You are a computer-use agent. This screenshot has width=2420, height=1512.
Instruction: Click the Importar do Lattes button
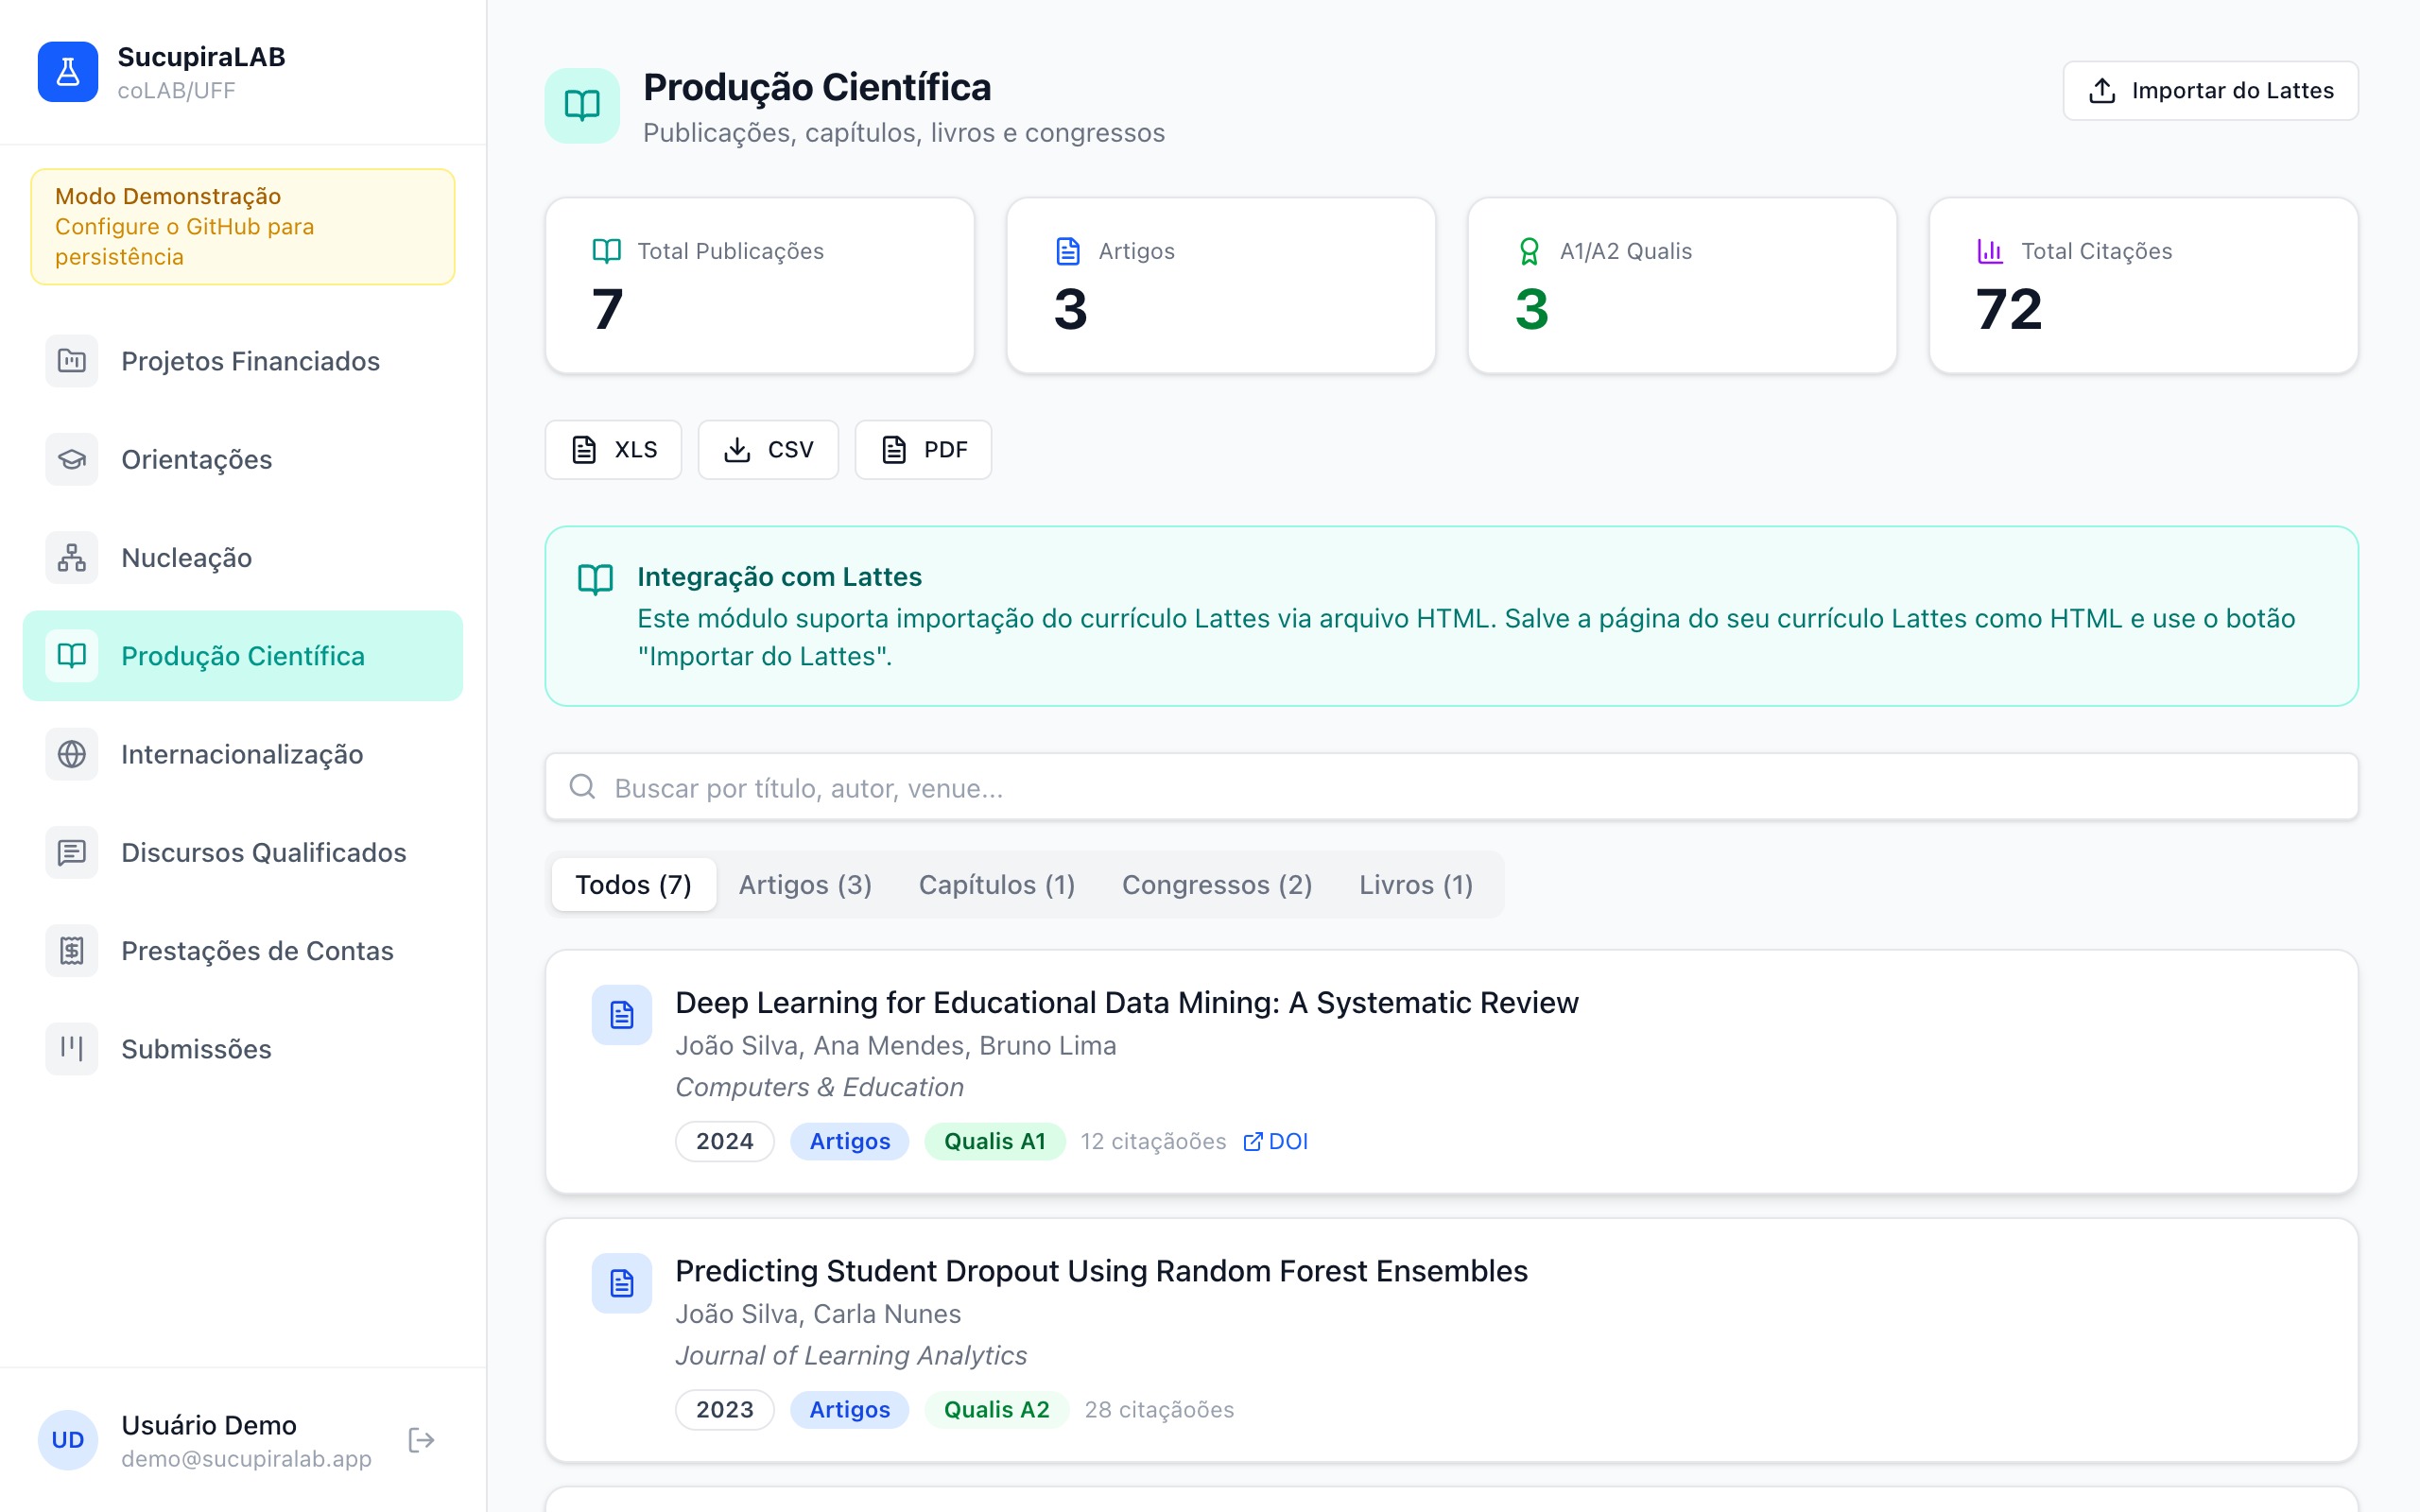(2210, 91)
